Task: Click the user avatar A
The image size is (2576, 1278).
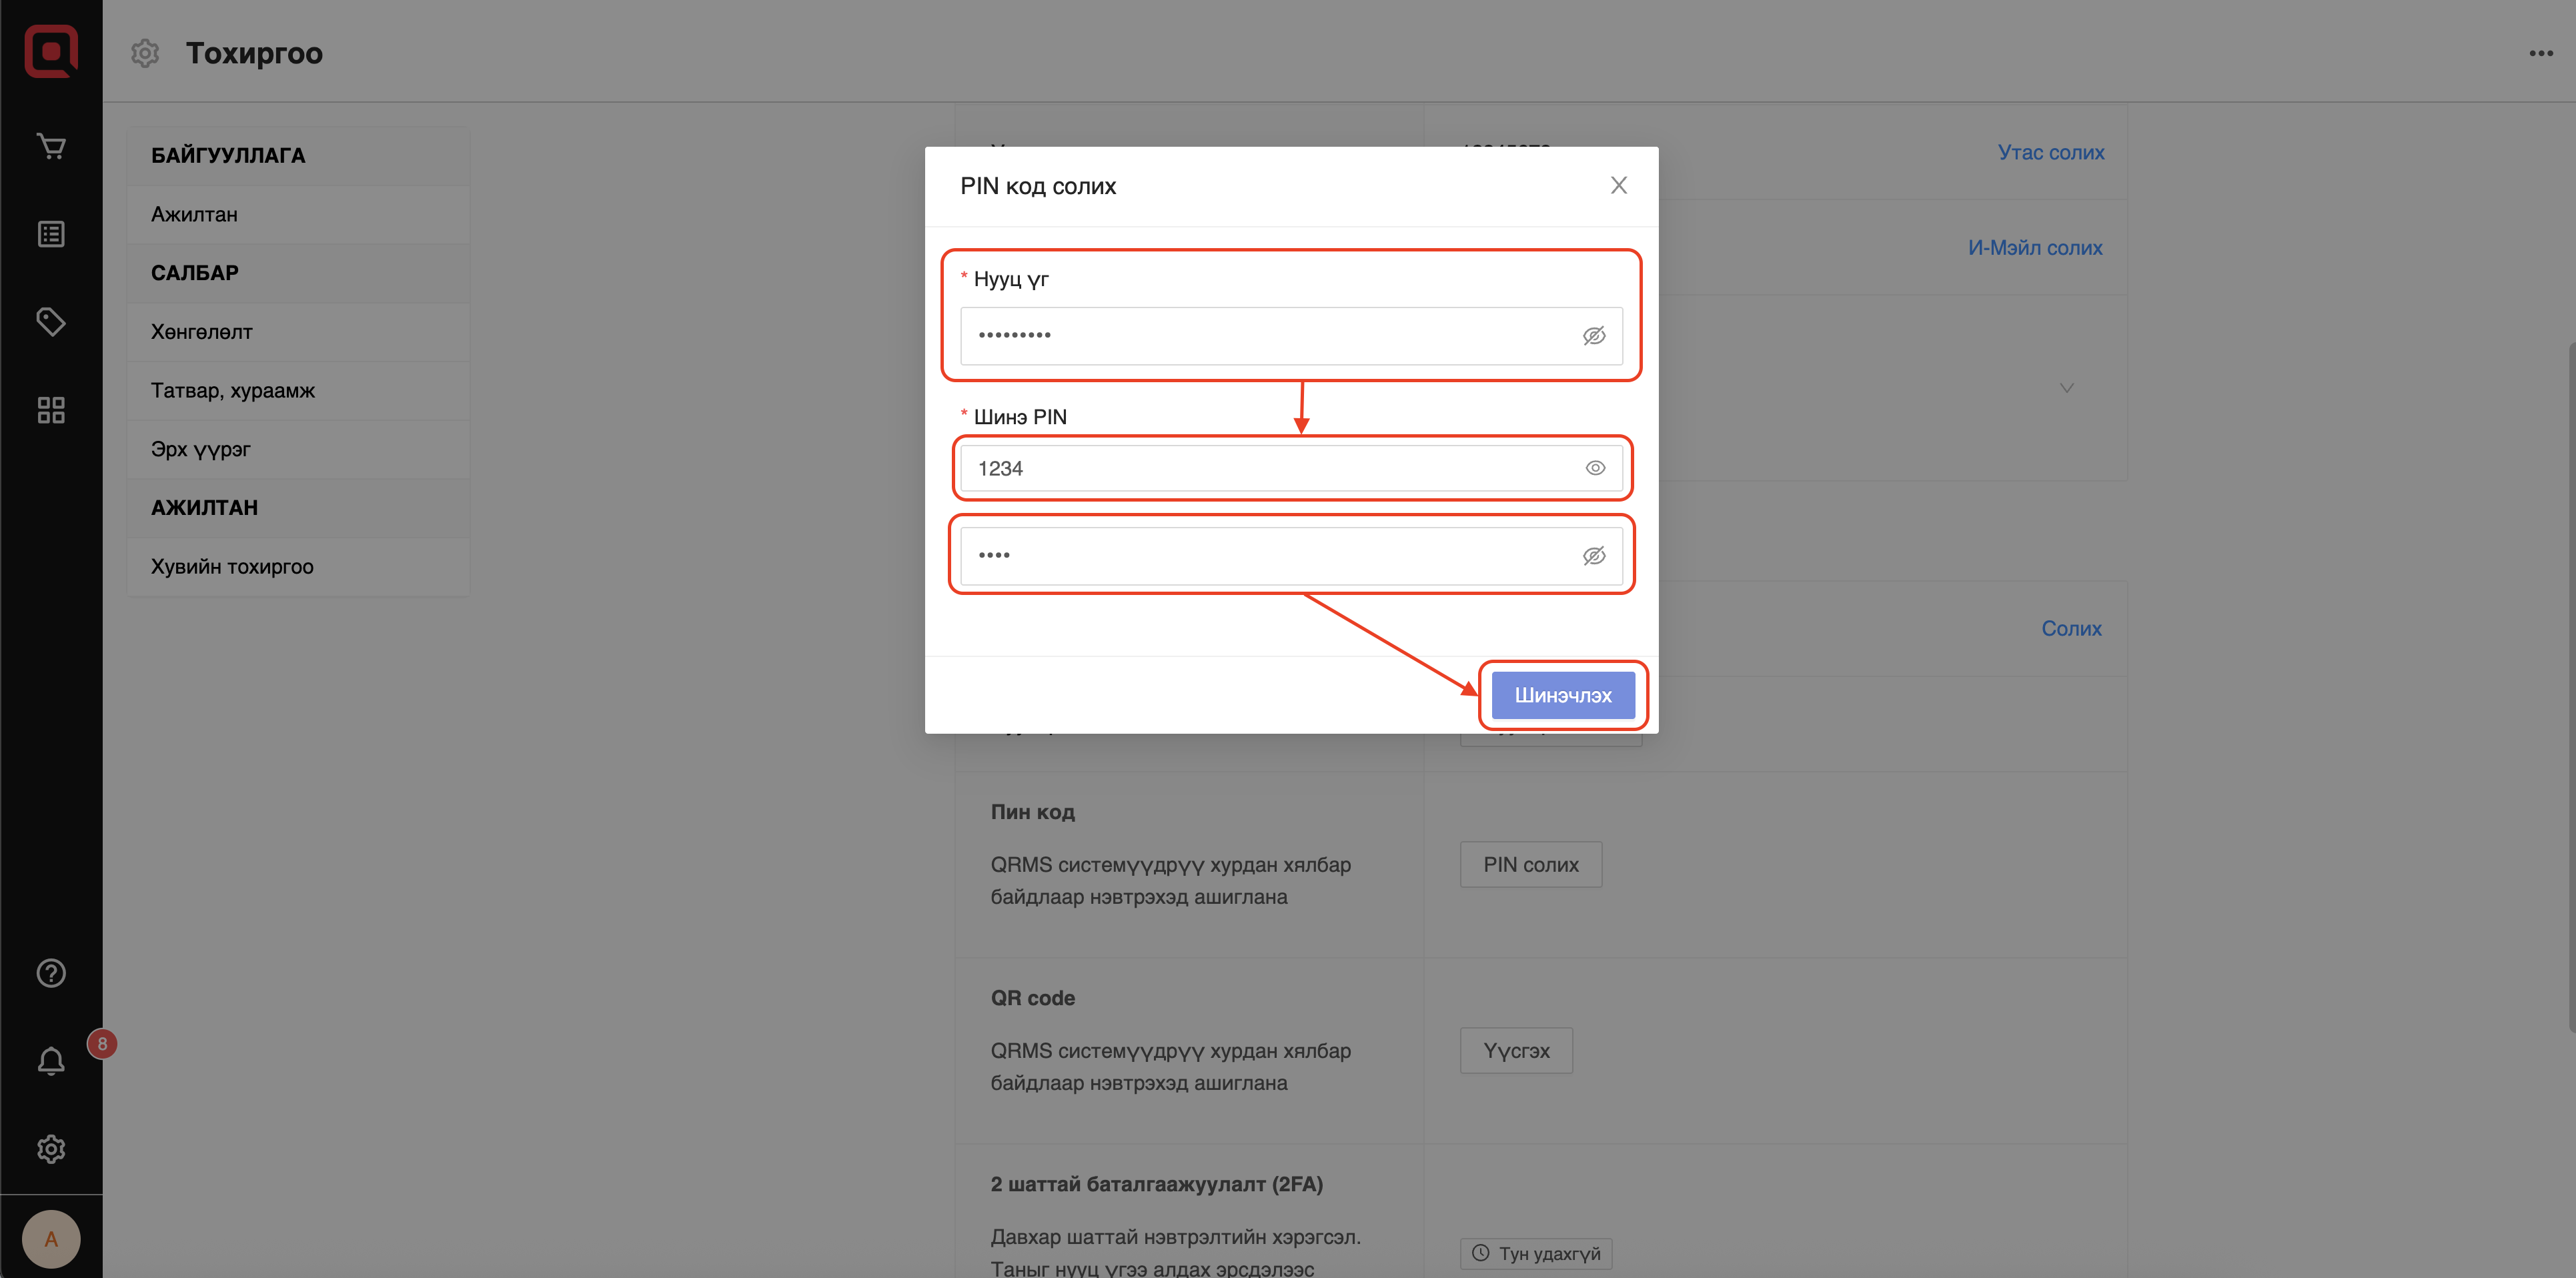Action: 51,1239
